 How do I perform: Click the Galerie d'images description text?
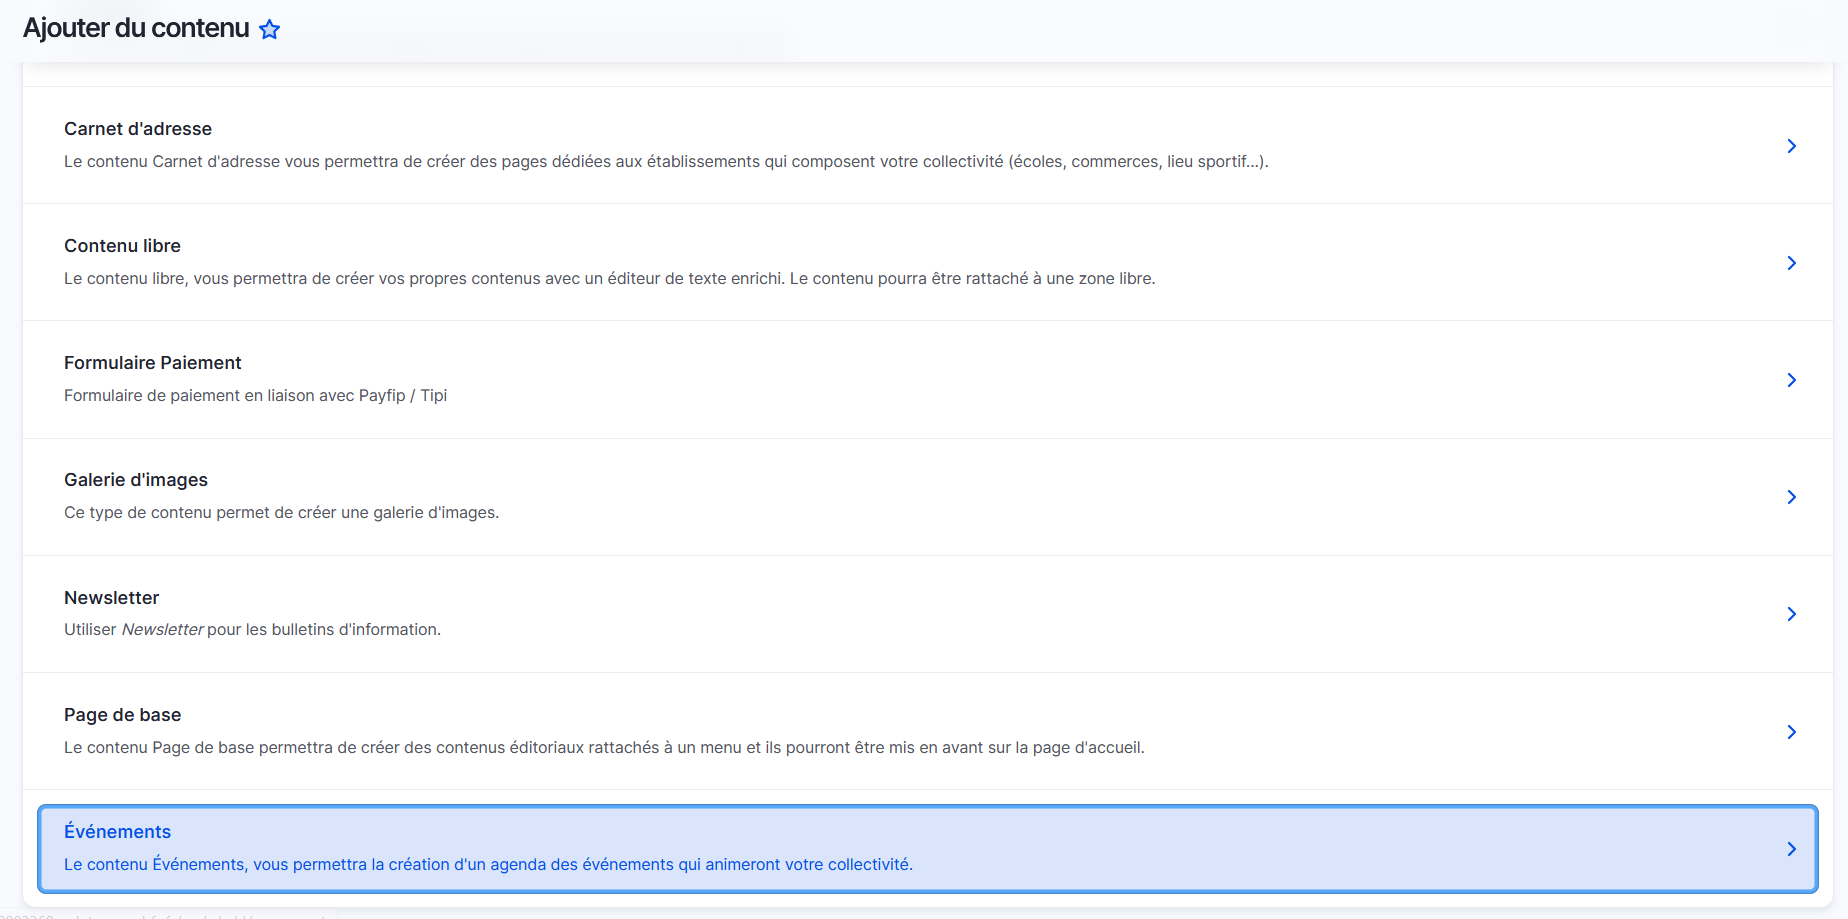[x=281, y=513]
